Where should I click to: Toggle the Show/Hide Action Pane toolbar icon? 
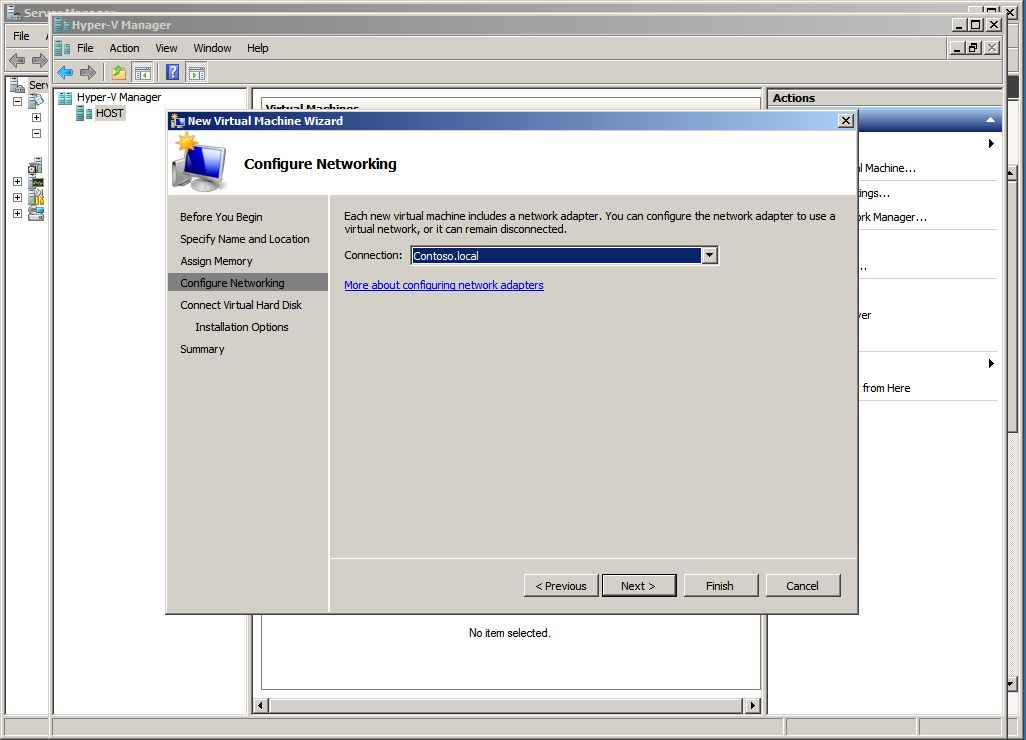click(196, 73)
